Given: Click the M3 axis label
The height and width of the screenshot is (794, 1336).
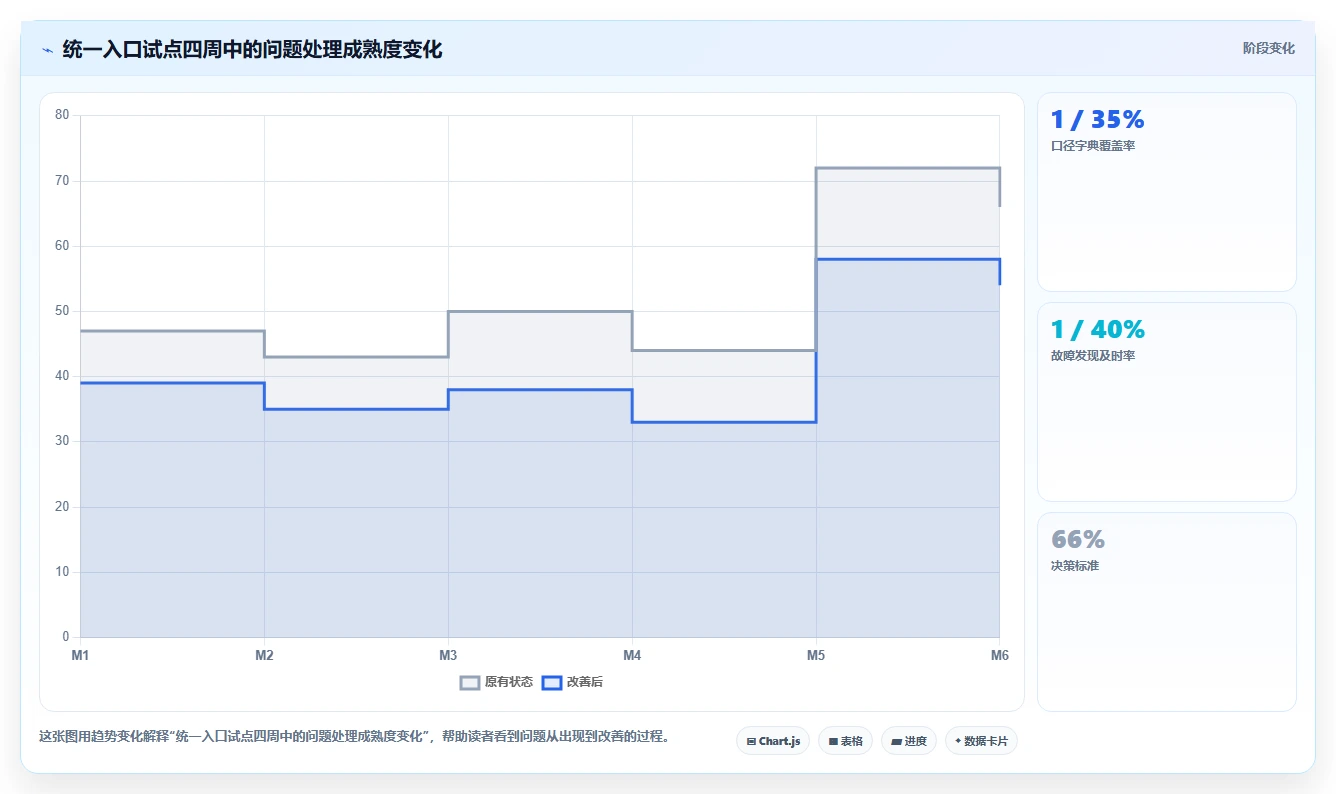Looking at the screenshot, I should [448, 655].
